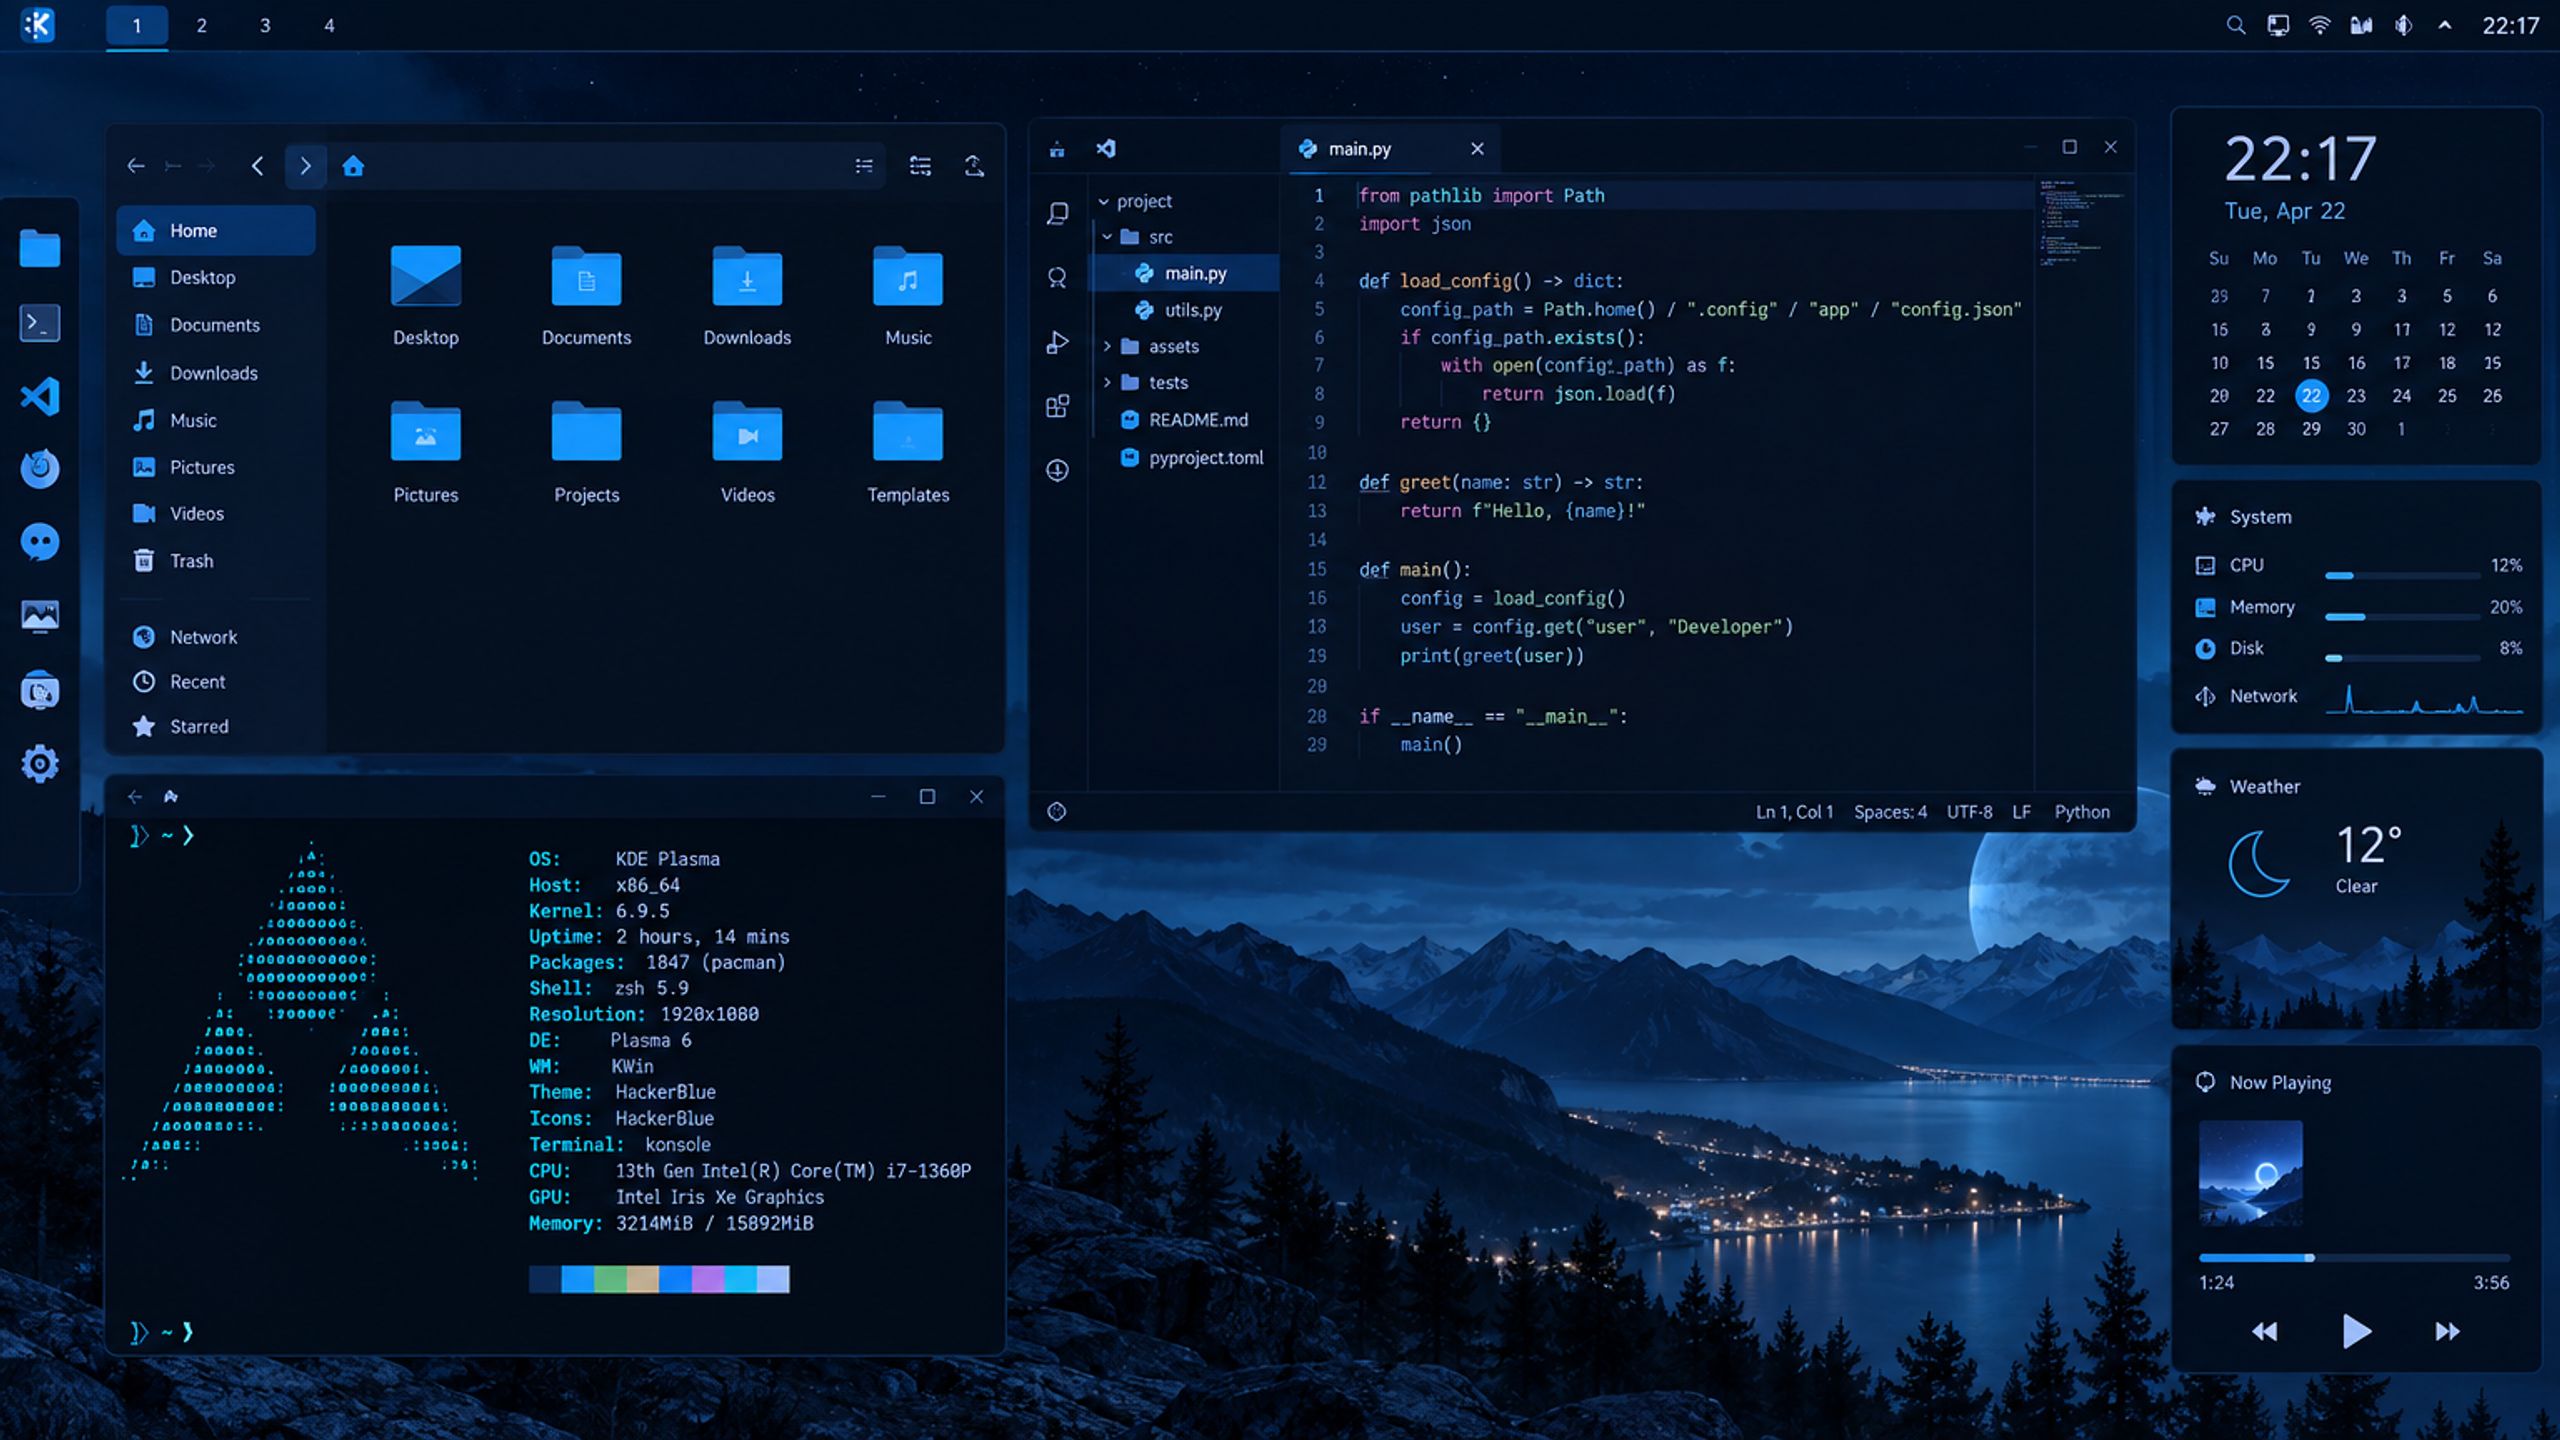Viewport: 2560px width, 1440px height.
Task: Launch VS Code from the dock
Action: coord(40,396)
